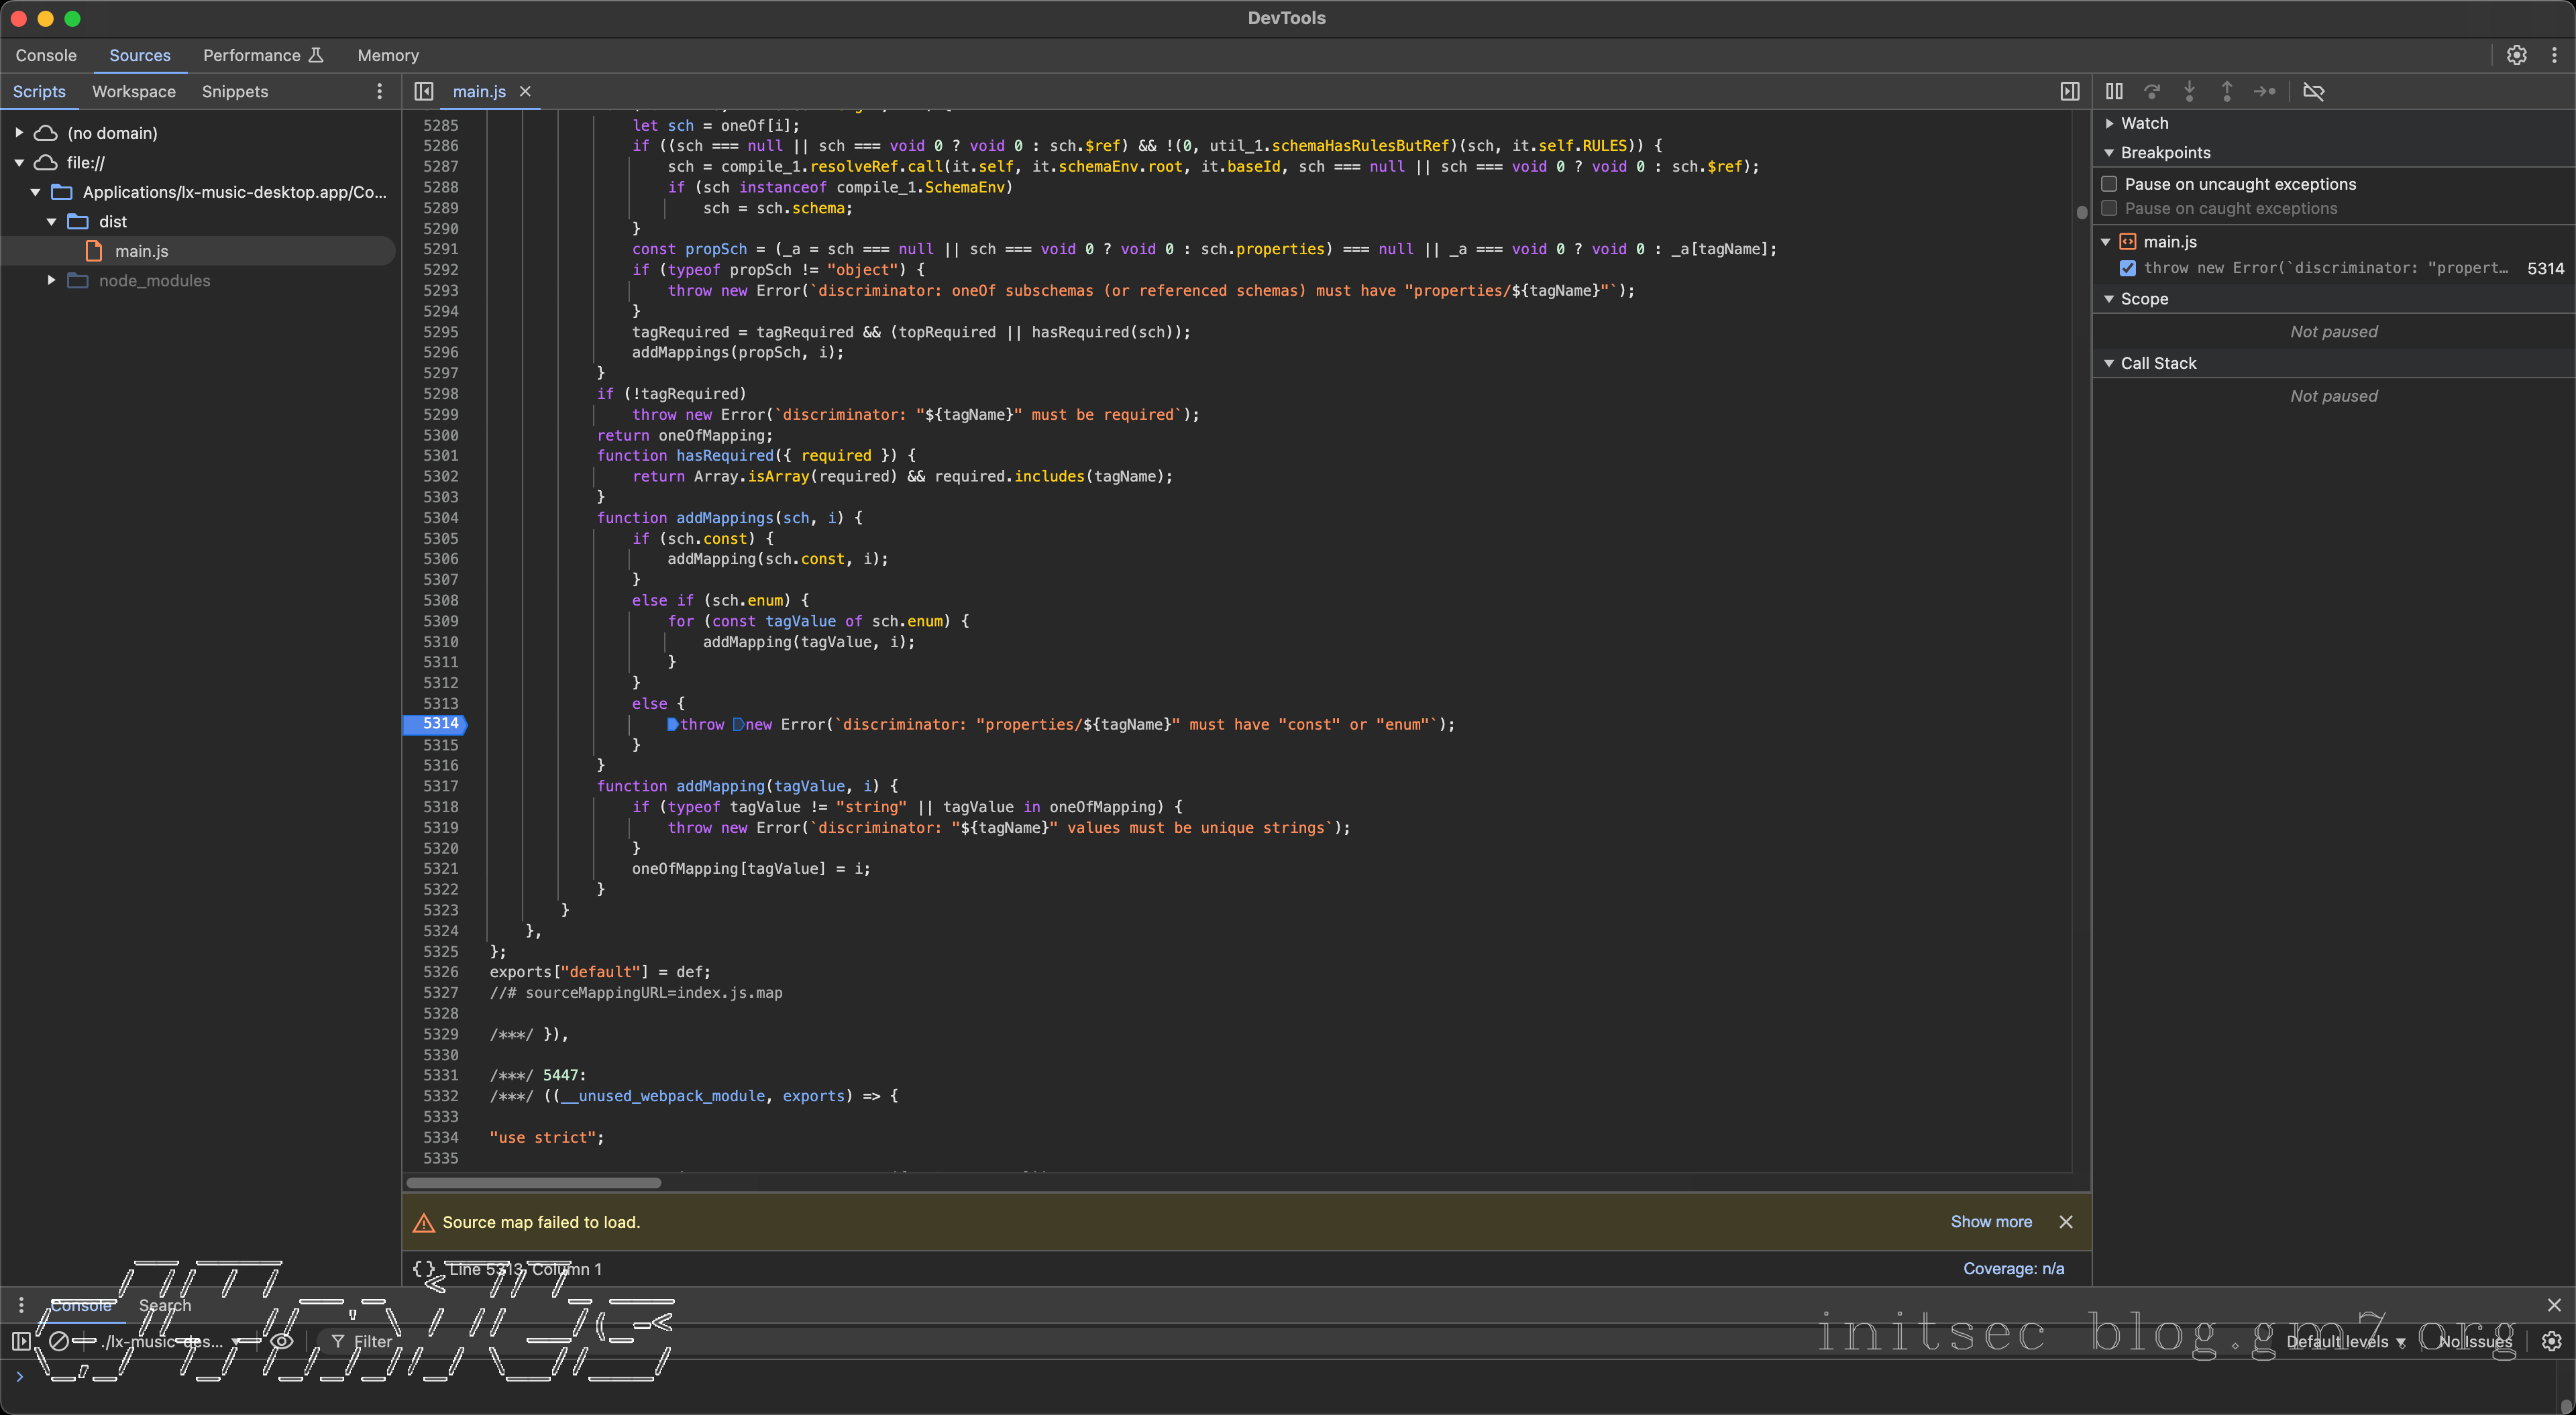The height and width of the screenshot is (1415, 2576).
Task: Click the step into function icon
Action: click(2189, 91)
